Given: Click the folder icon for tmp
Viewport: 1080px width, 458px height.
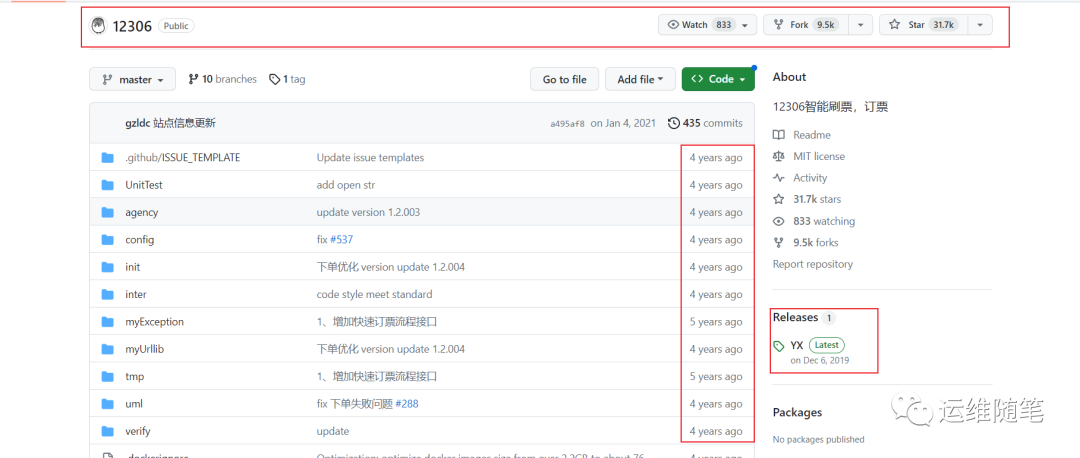Looking at the screenshot, I should (x=107, y=377).
